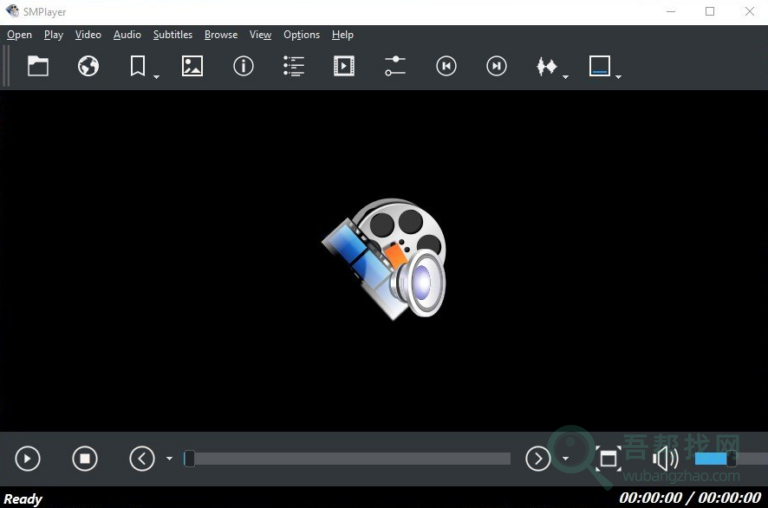Click the seek bar timeline
Image resolution: width=768 pixels, height=508 pixels.
pos(350,459)
